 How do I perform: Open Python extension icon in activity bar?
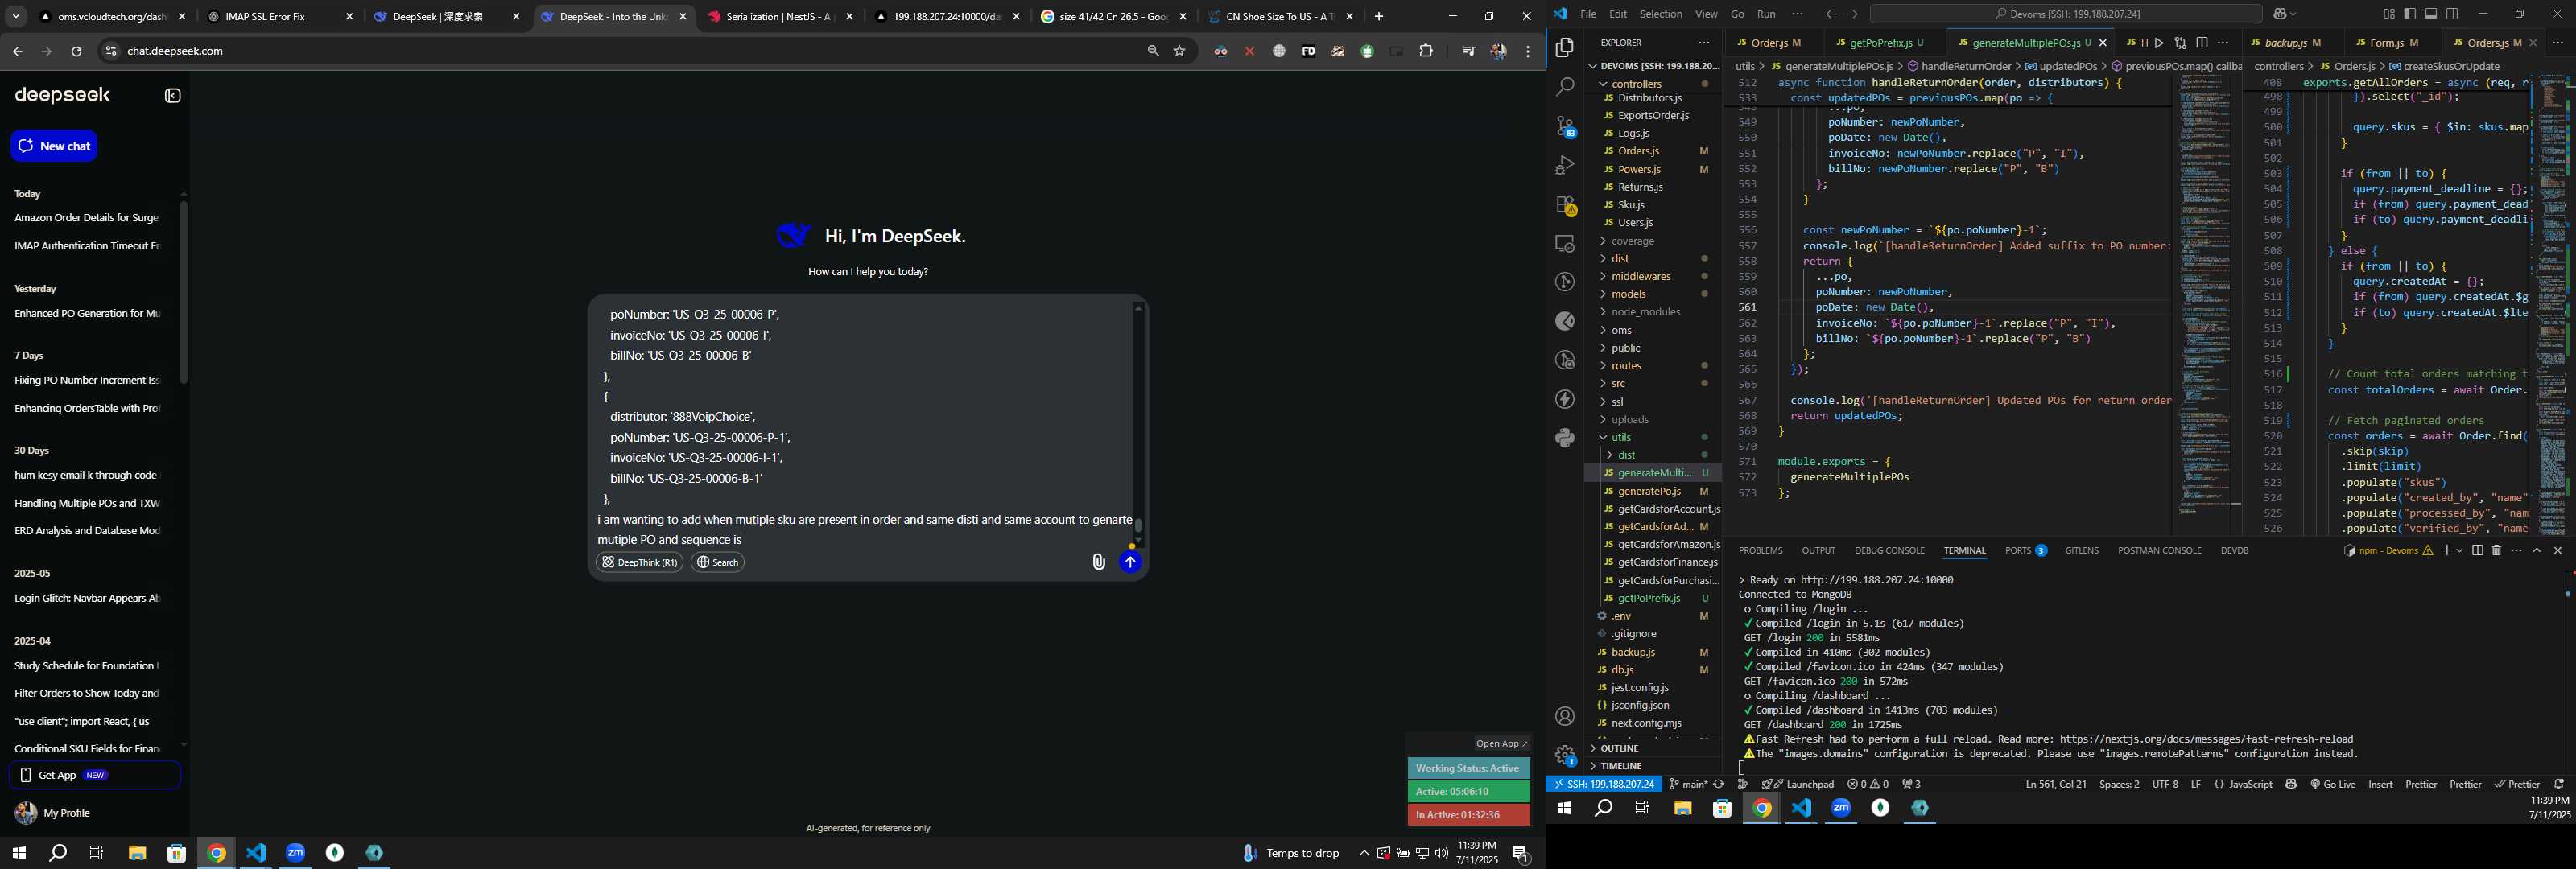tap(1565, 438)
